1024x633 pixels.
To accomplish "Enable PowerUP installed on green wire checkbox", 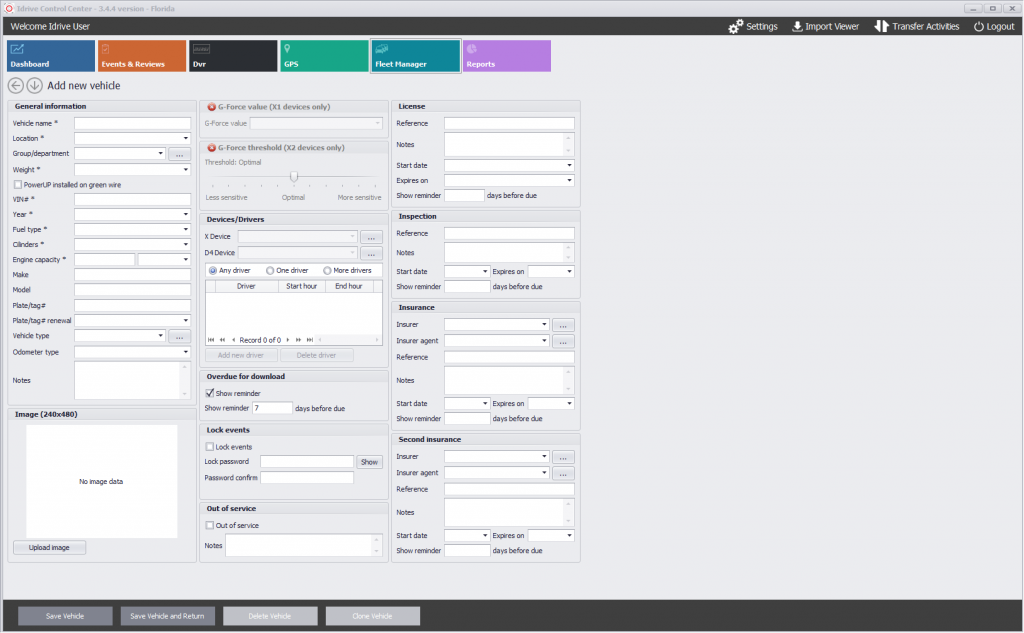I will coord(18,185).
